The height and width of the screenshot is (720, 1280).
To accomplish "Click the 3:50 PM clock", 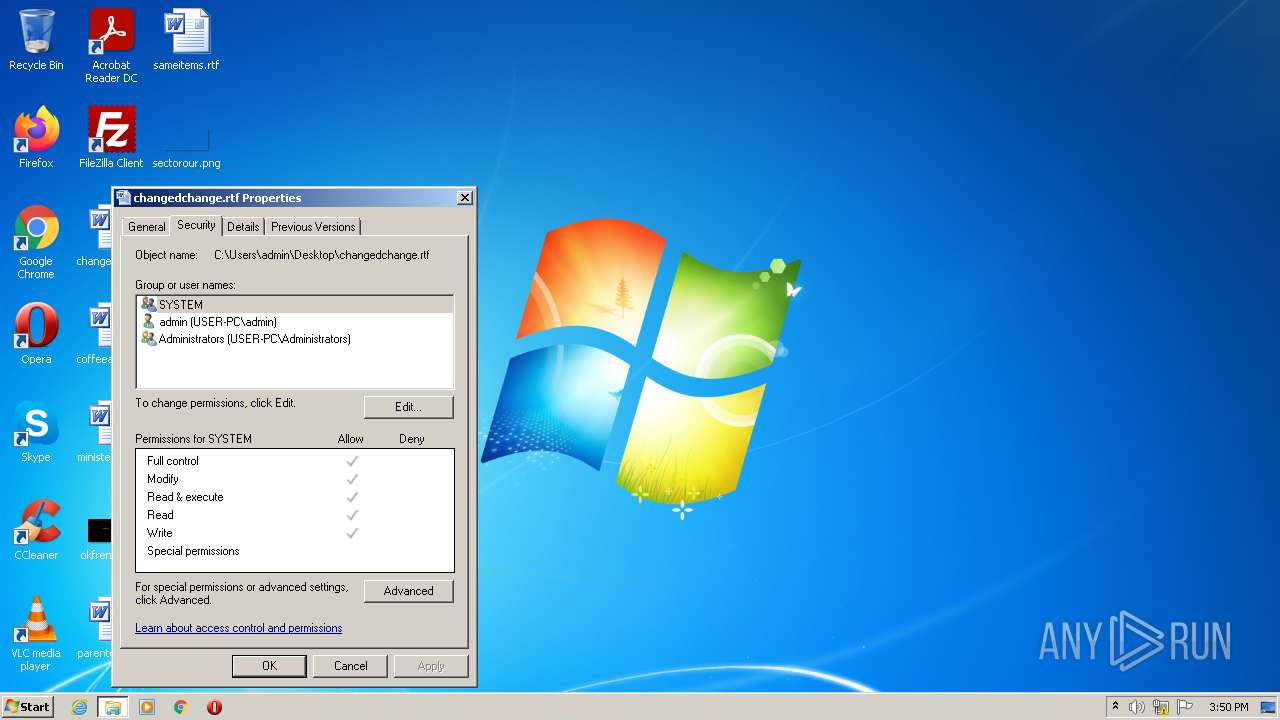I will [x=1228, y=707].
